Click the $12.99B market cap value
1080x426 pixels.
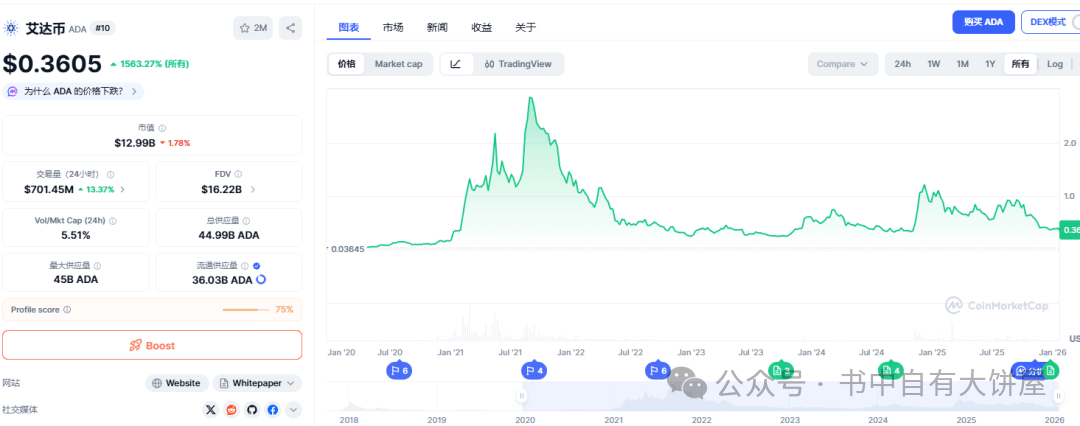[135, 143]
